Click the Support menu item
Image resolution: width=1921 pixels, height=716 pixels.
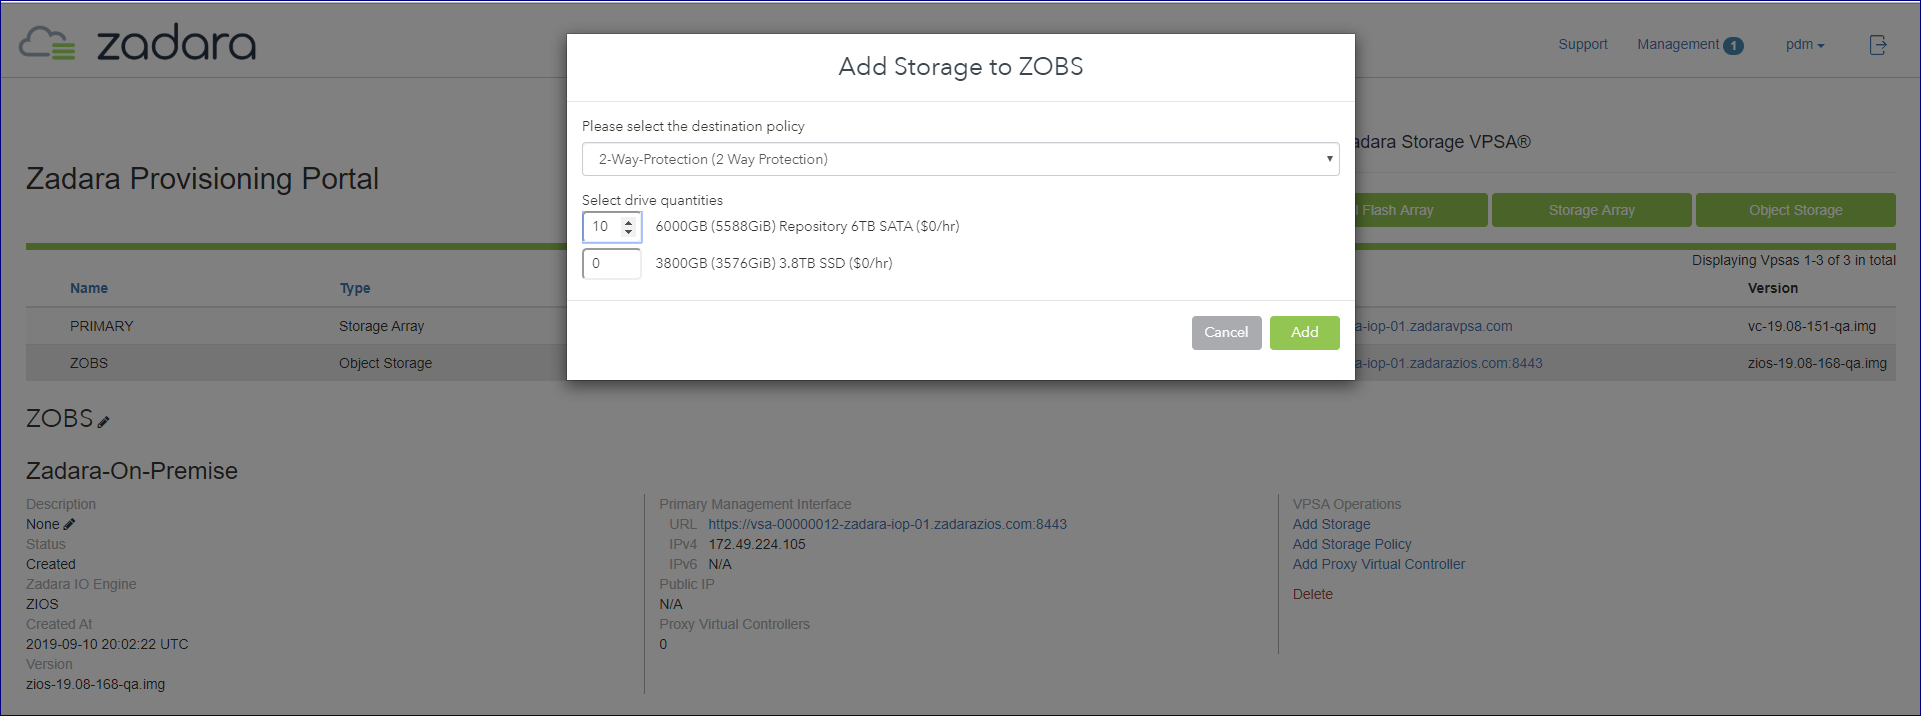tap(1582, 45)
